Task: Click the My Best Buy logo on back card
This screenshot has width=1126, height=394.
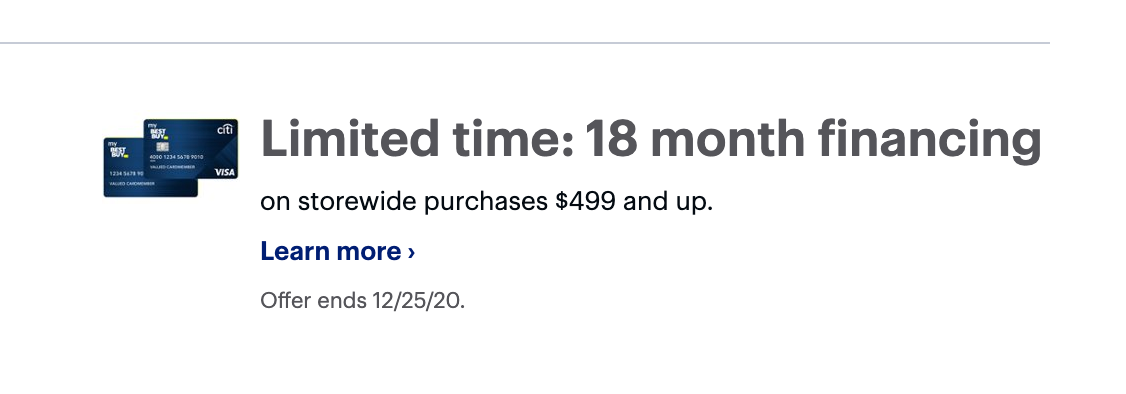Action: click(118, 149)
